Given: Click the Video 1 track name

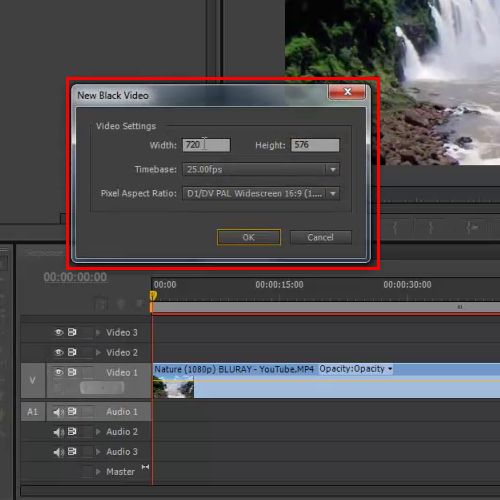Looking at the screenshot, I should tap(122, 372).
